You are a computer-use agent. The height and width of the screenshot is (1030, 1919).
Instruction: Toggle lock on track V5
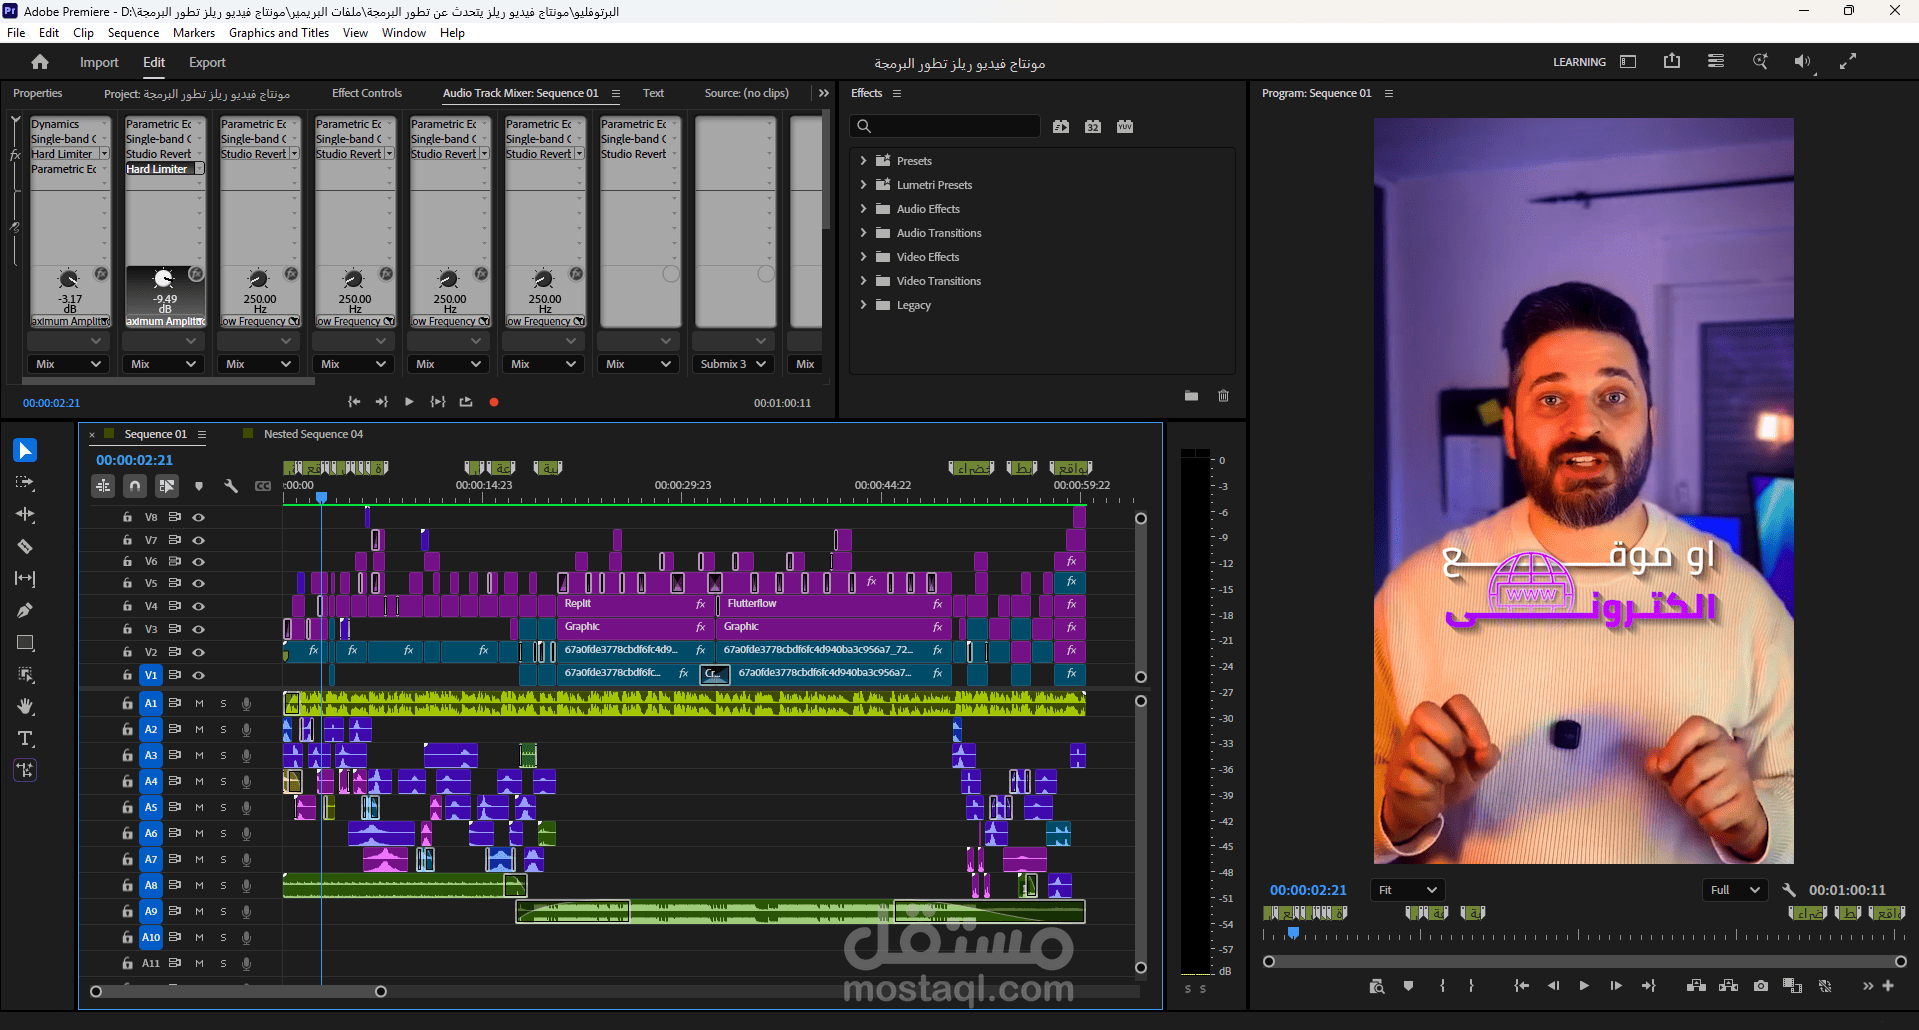pyautogui.click(x=127, y=583)
